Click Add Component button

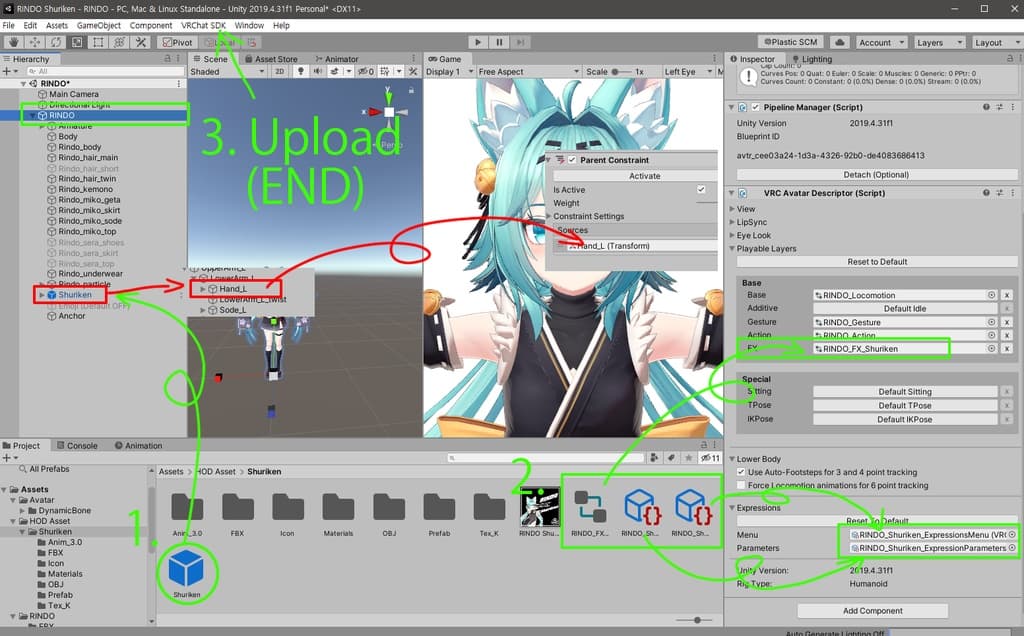(872, 611)
